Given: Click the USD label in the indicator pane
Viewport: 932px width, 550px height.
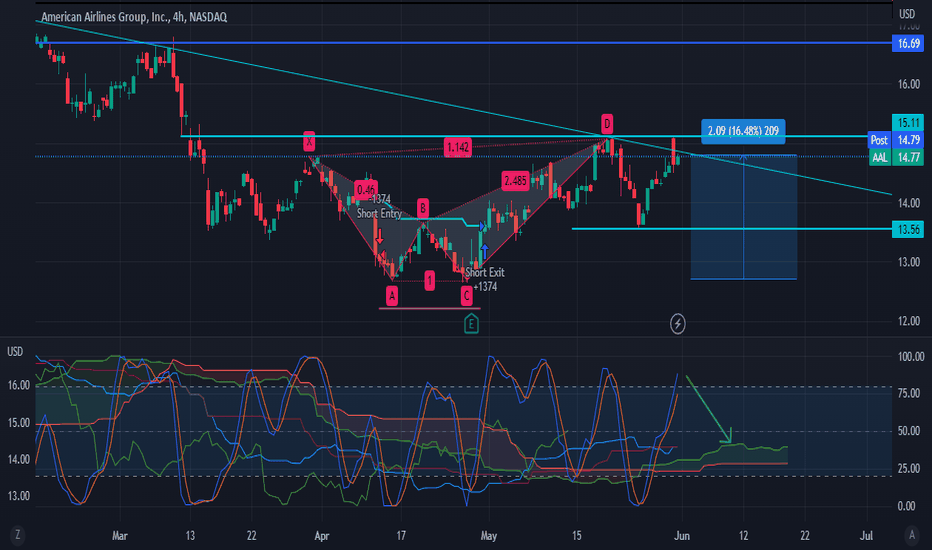Looking at the screenshot, I should pyautogui.click(x=15, y=351).
